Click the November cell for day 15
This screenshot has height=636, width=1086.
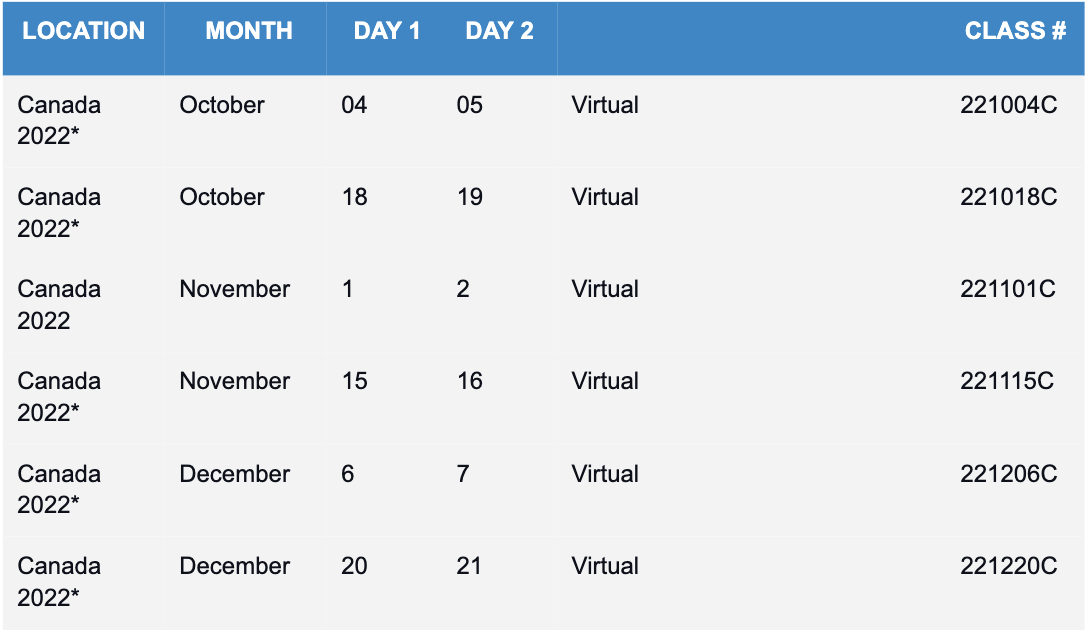pyautogui.click(x=234, y=380)
